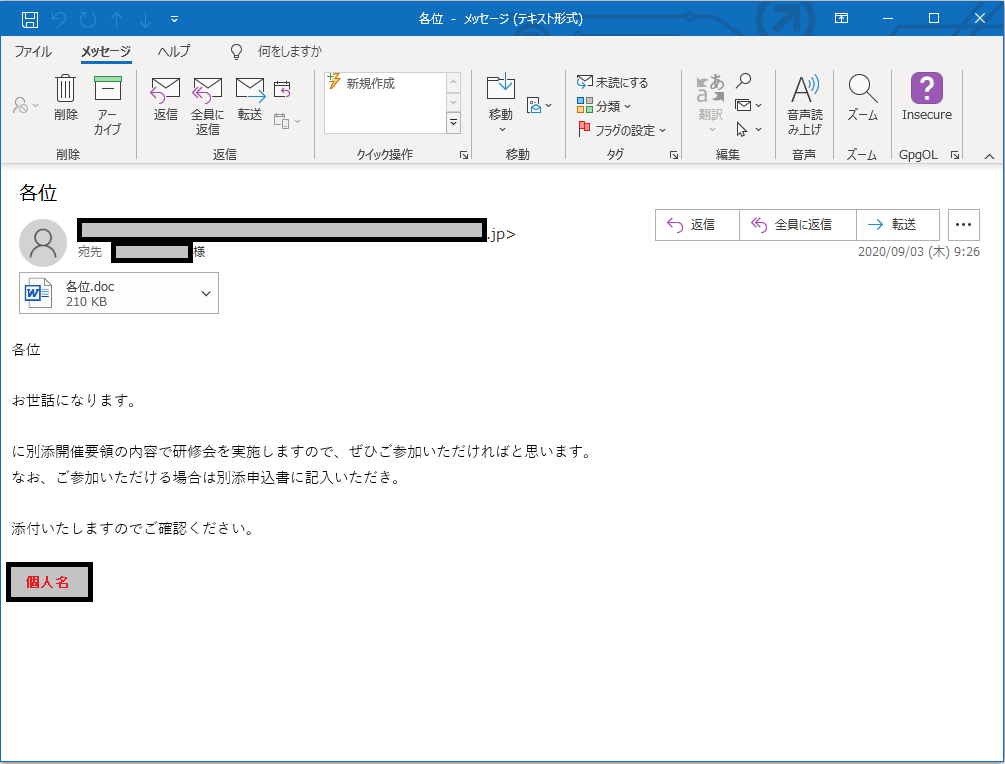Screen dimensions: 1005x764
Task: Click the sender avatar picture
Action: coord(43,242)
